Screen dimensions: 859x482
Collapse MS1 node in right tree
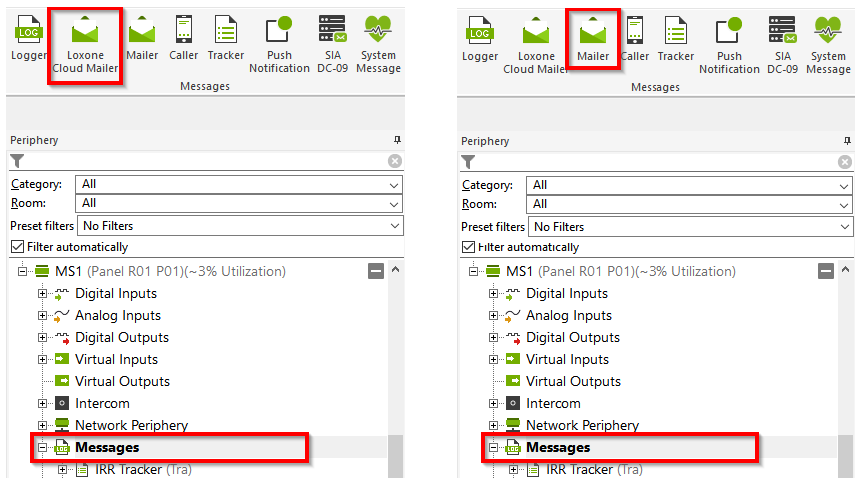[x=473, y=271]
